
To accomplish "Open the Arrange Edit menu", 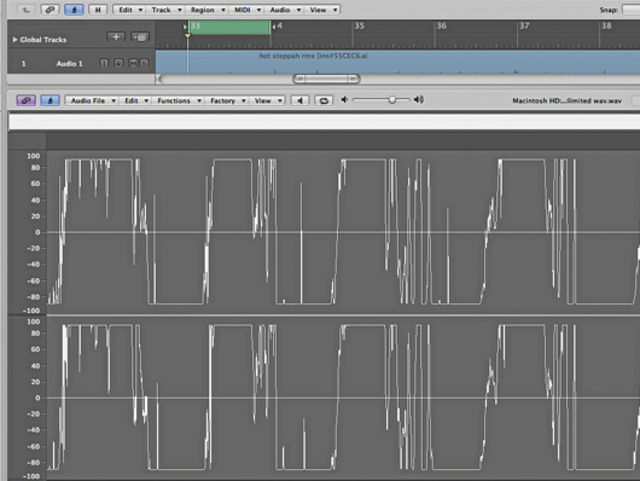I will click(129, 9).
